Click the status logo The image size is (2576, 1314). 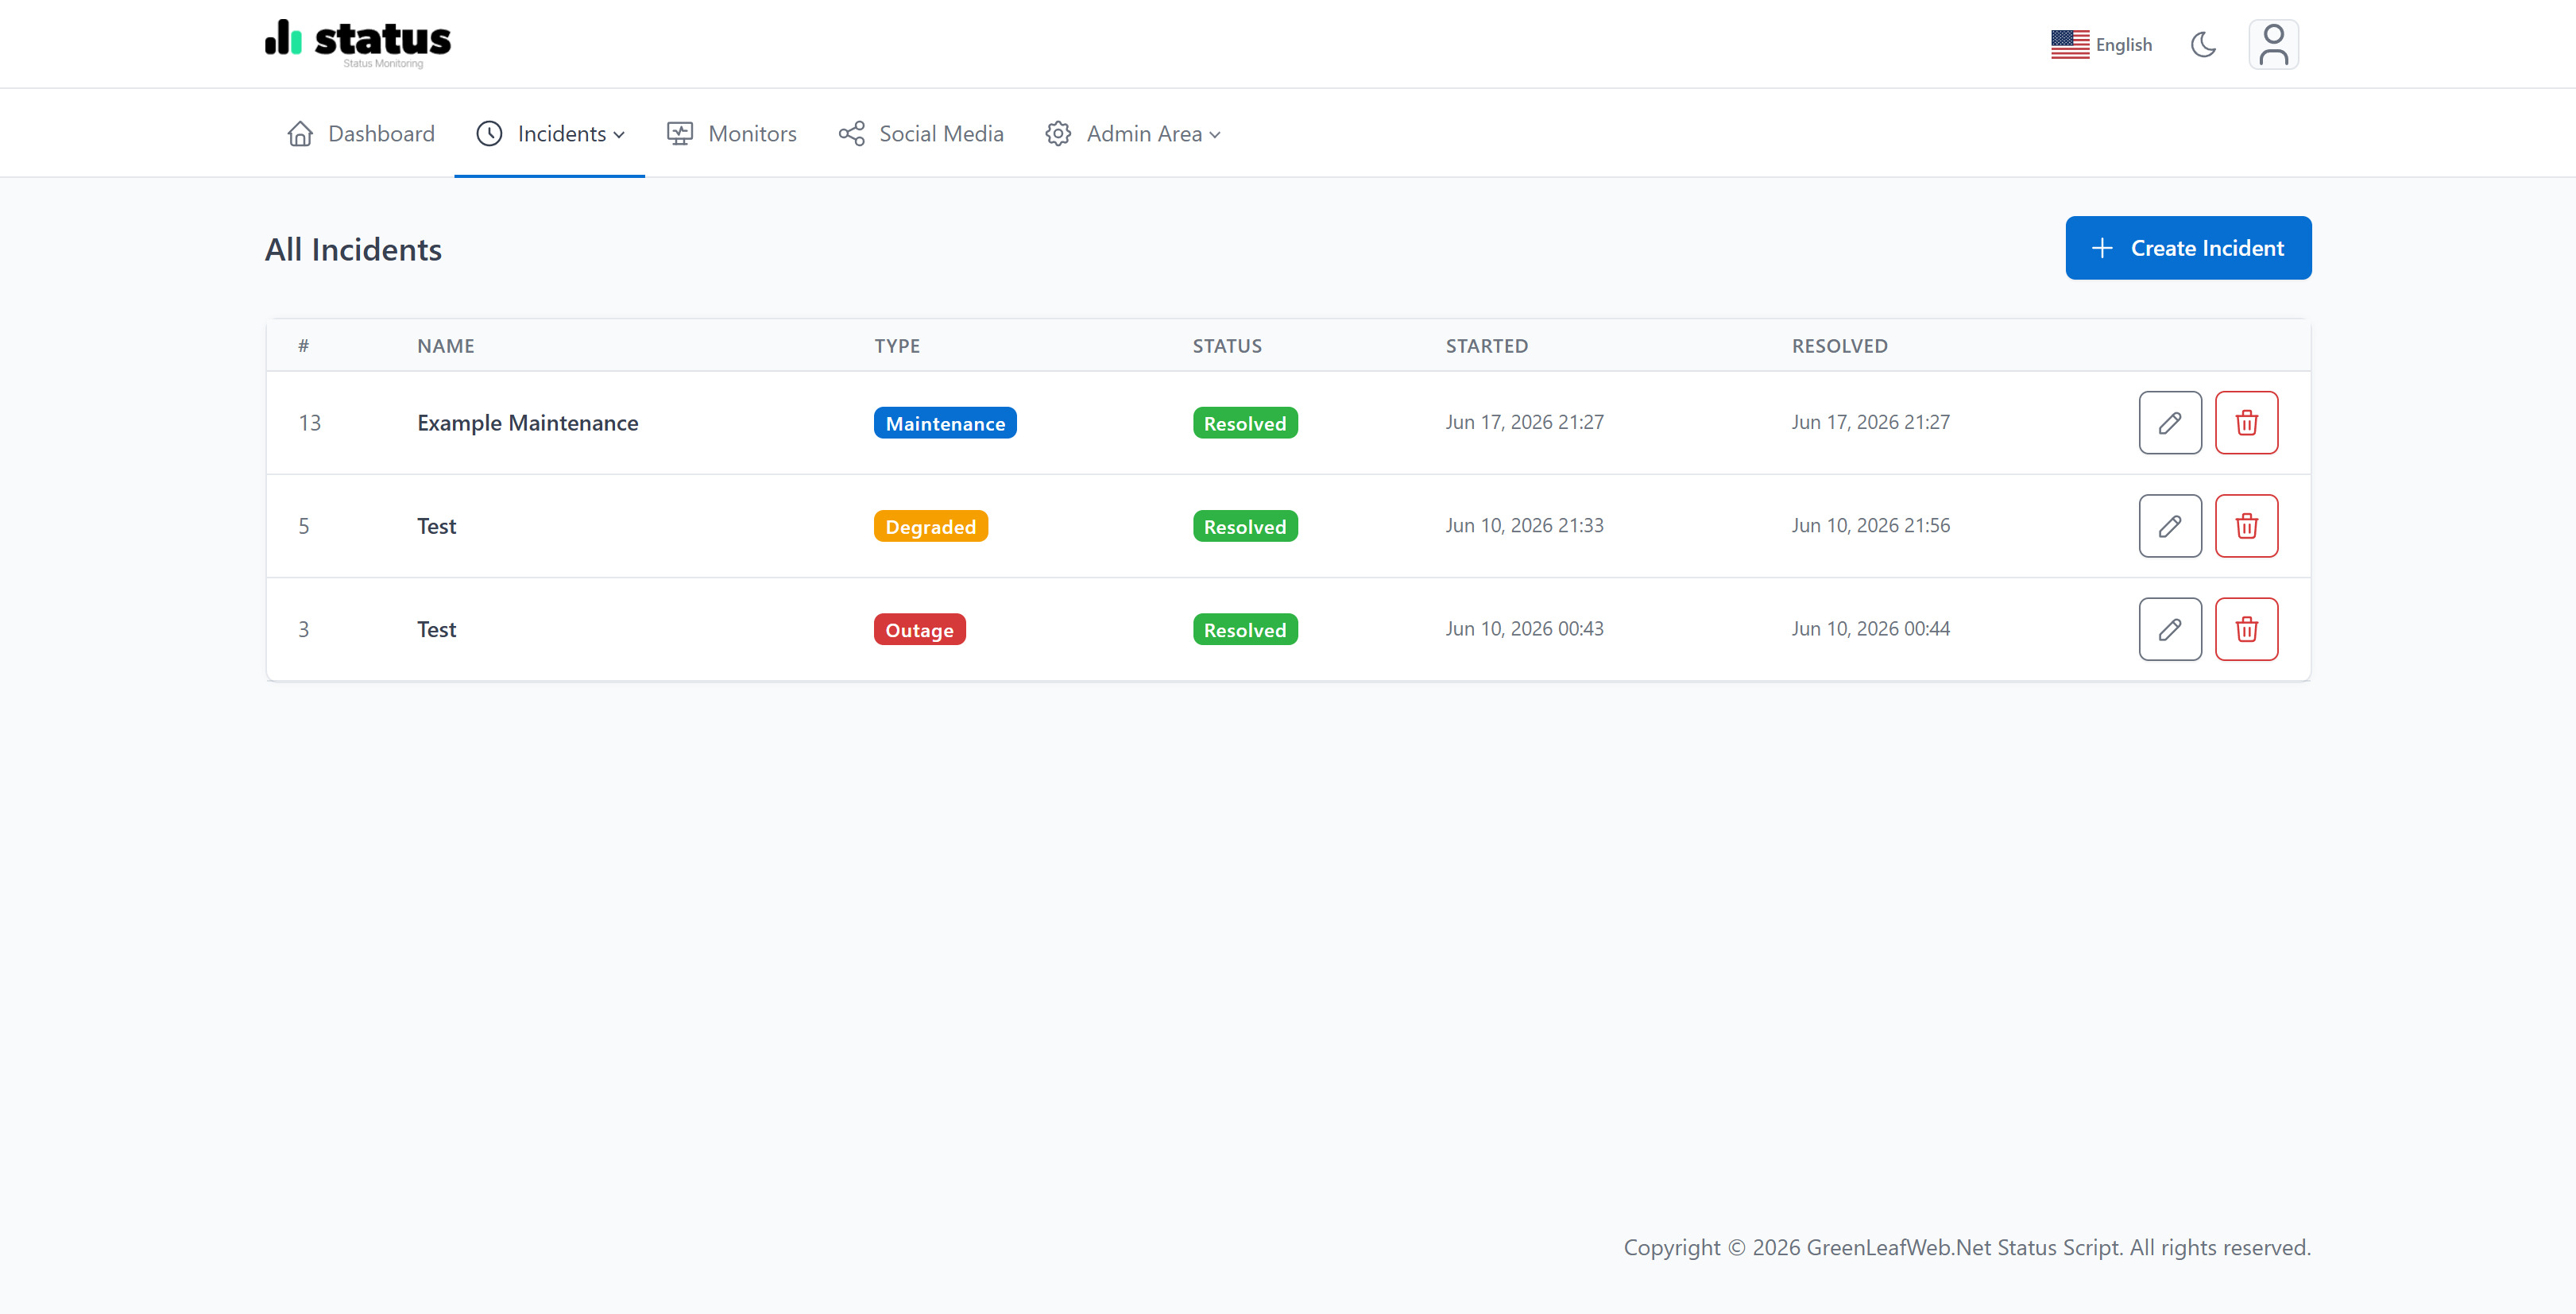coord(358,43)
